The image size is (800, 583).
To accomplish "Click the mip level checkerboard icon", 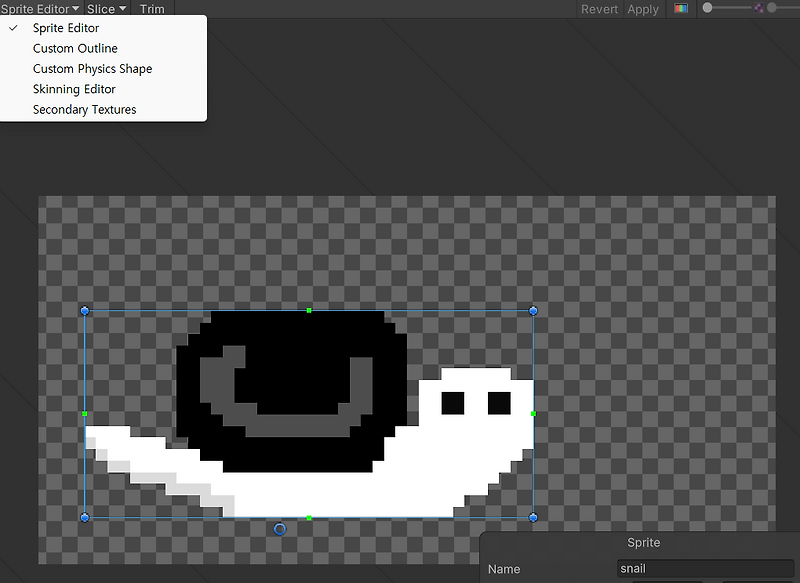I will click(x=759, y=8).
